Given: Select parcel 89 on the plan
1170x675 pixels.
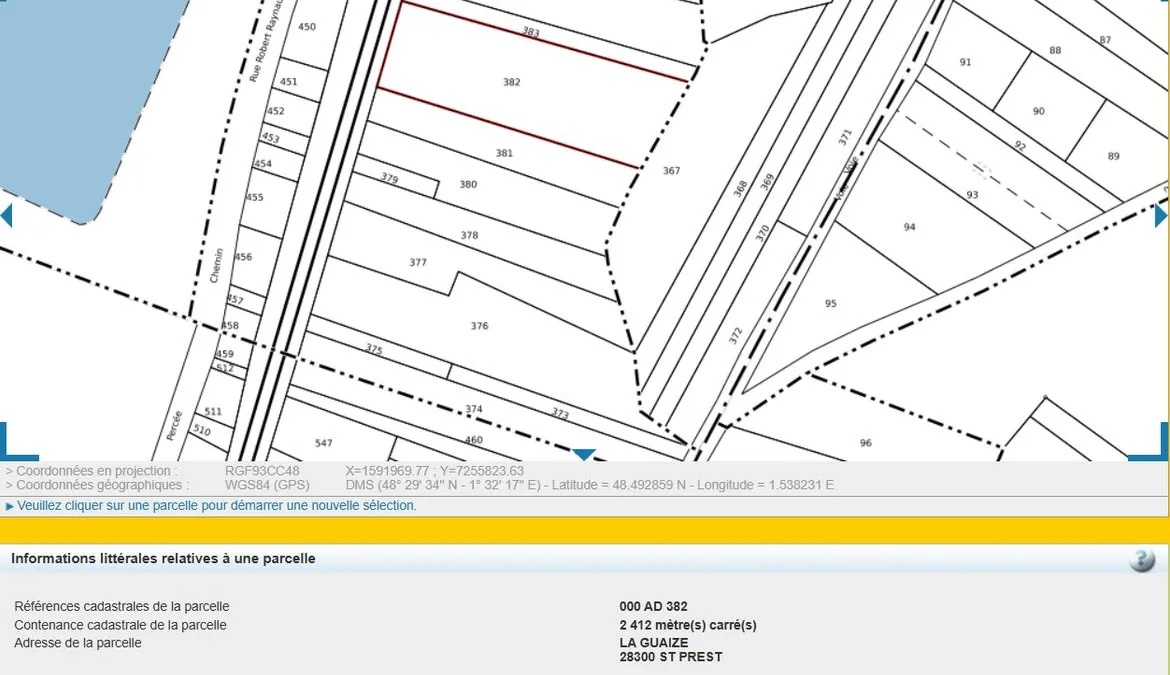Looking at the screenshot, I should coord(1113,156).
